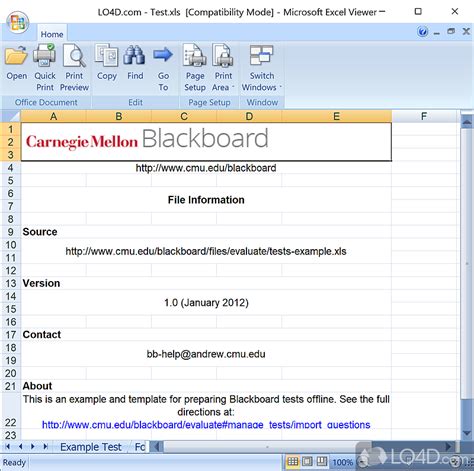Screen dimensions: 474x471
Task: Go to the next sheet tab
Action: pyautogui.click(x=33, y=447)
